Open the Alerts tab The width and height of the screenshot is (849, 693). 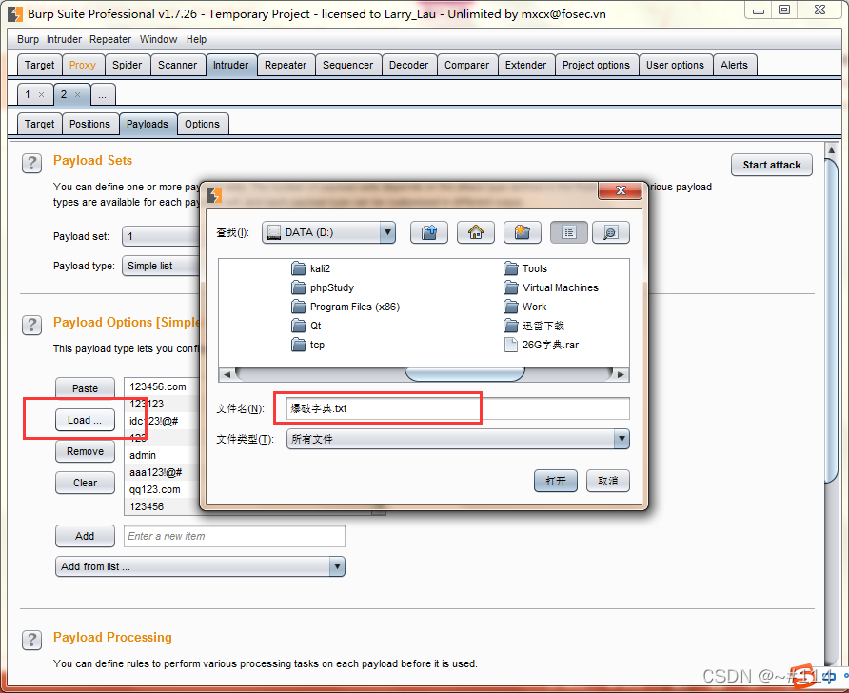click(734, 66)
